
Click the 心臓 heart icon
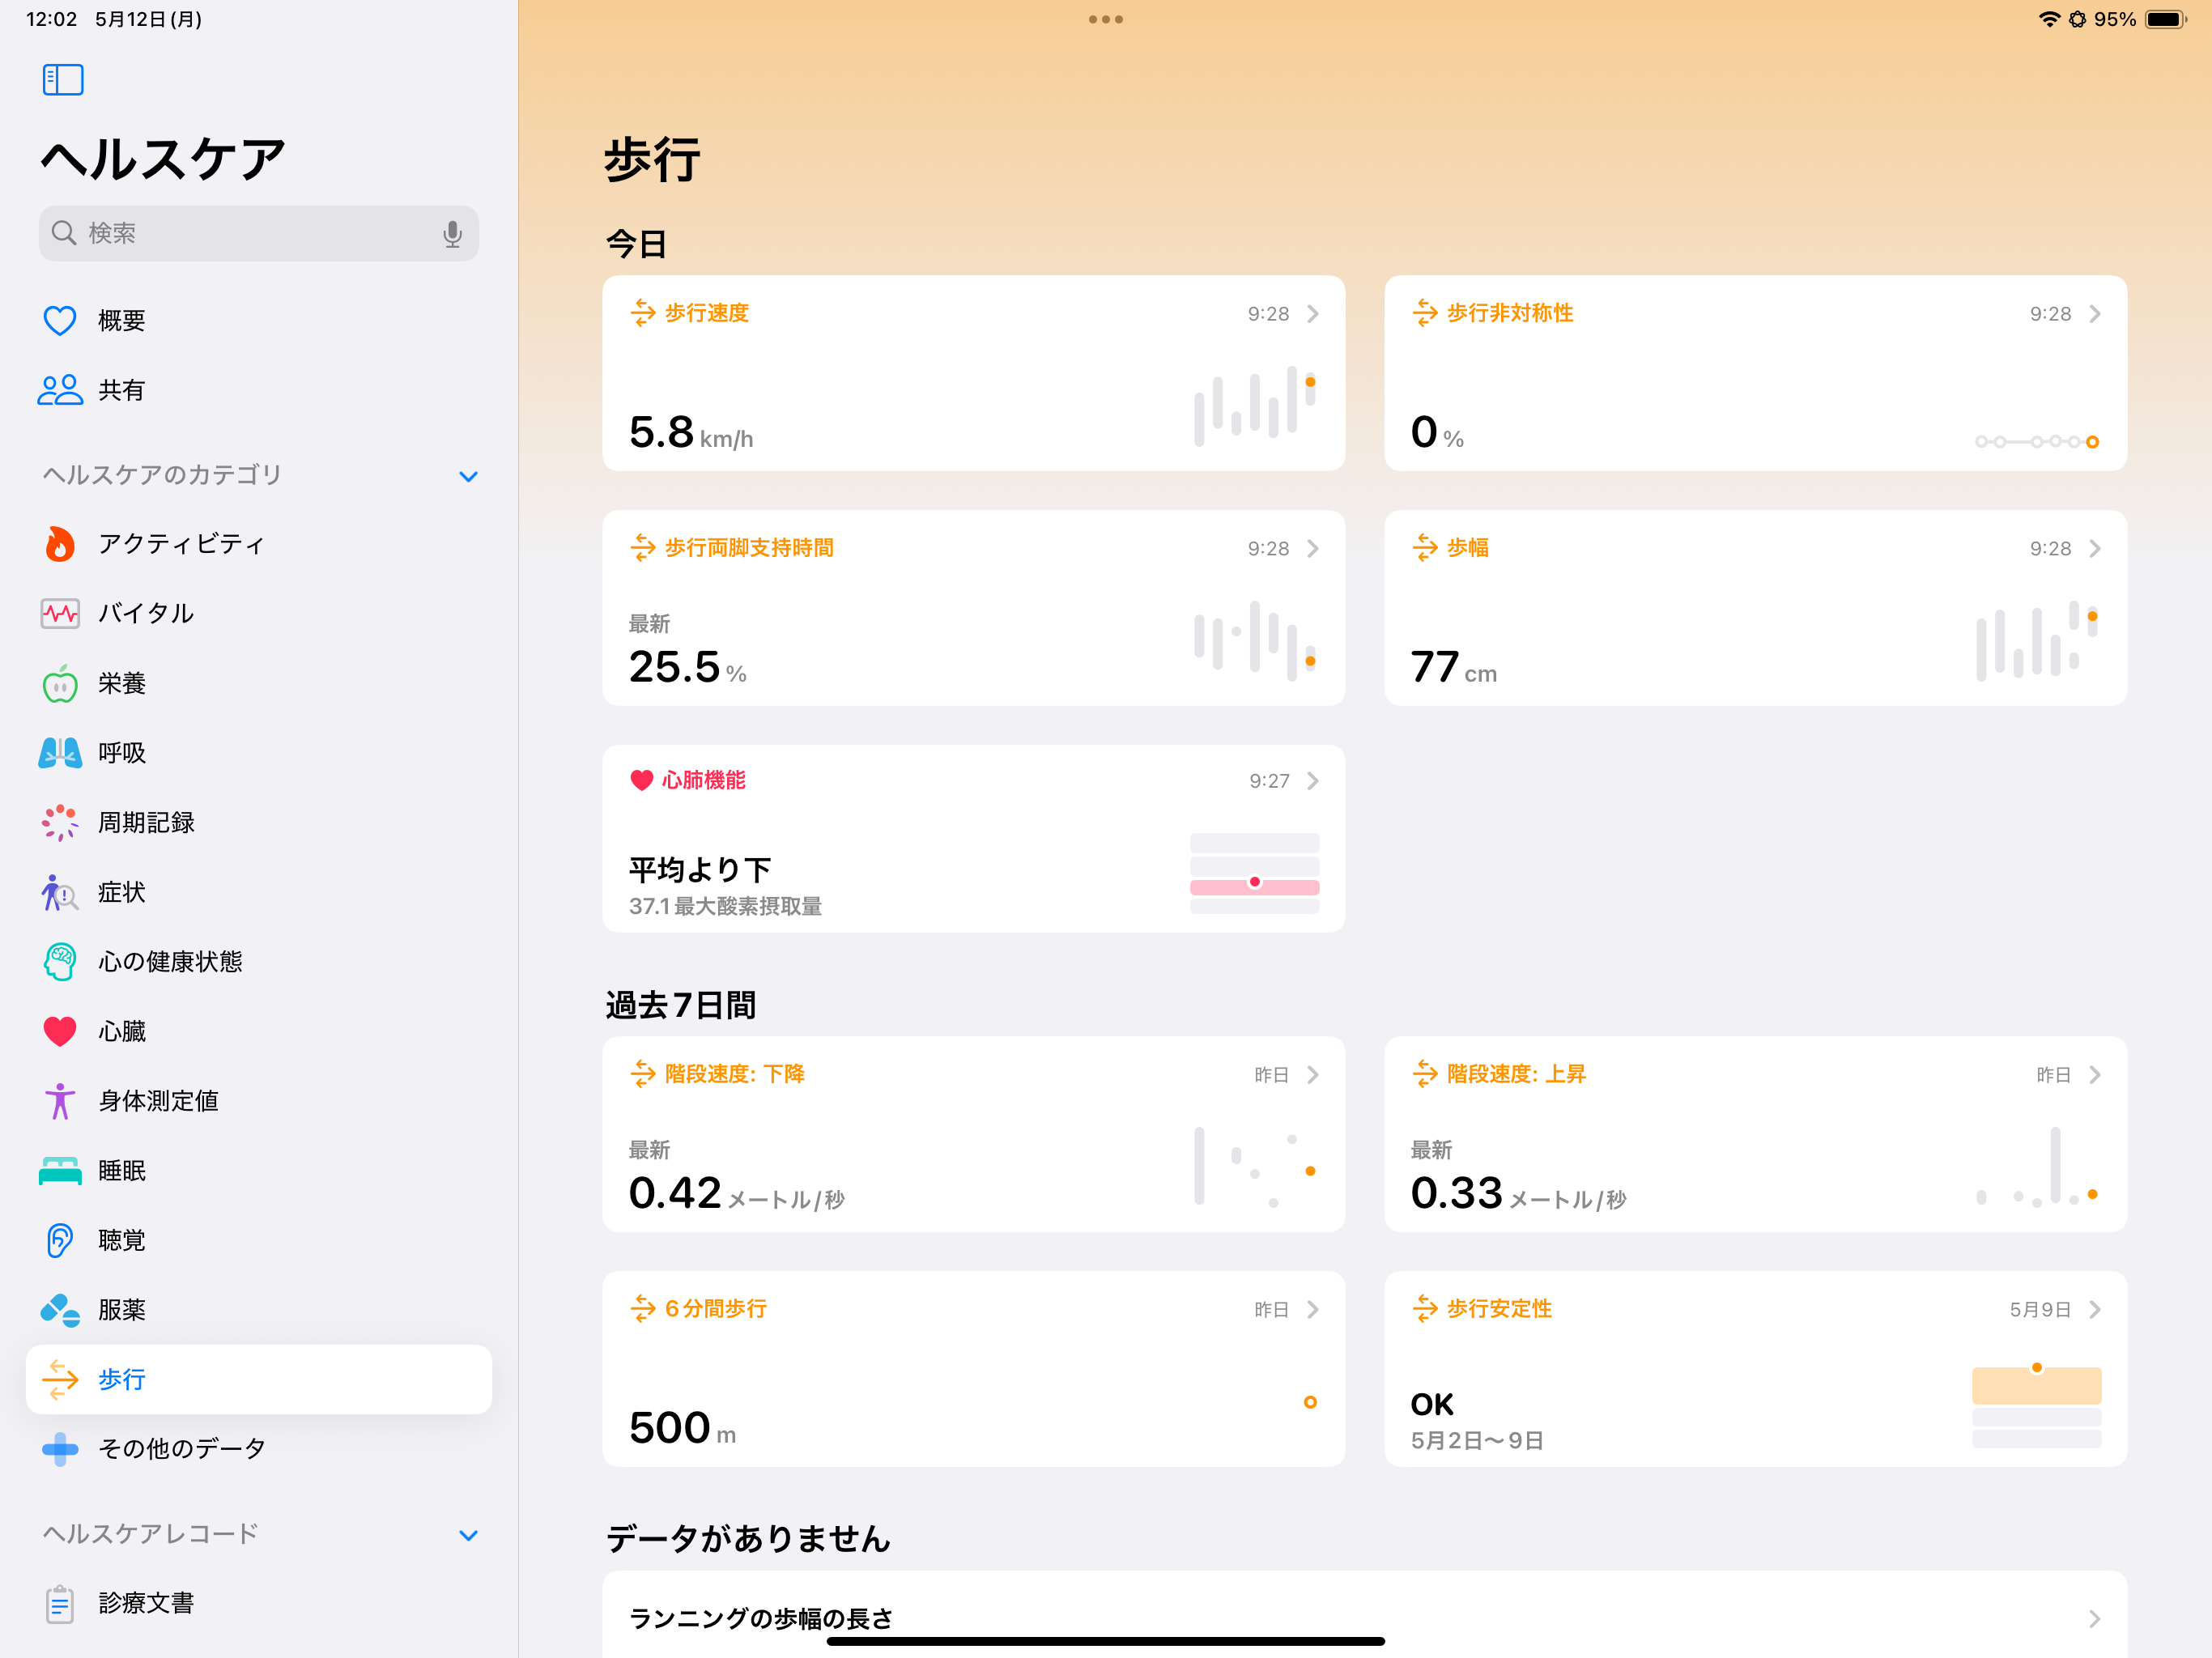click(x=60, y=1031)
